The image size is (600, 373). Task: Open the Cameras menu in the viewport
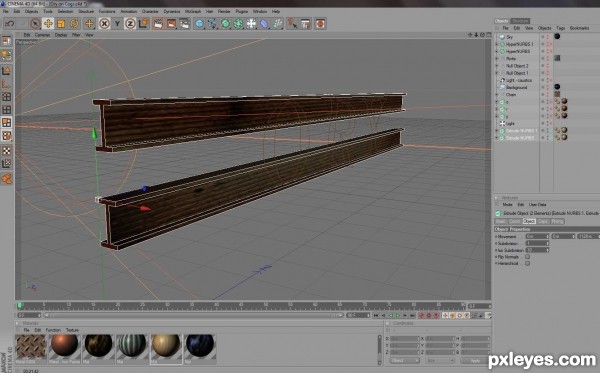pyautogui.click(x=42, y=35)
